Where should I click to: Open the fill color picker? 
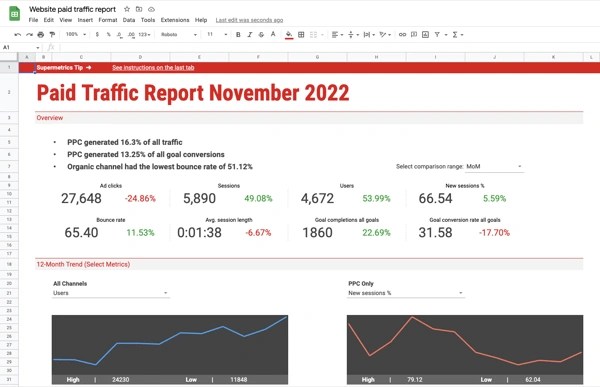[289, 35]
